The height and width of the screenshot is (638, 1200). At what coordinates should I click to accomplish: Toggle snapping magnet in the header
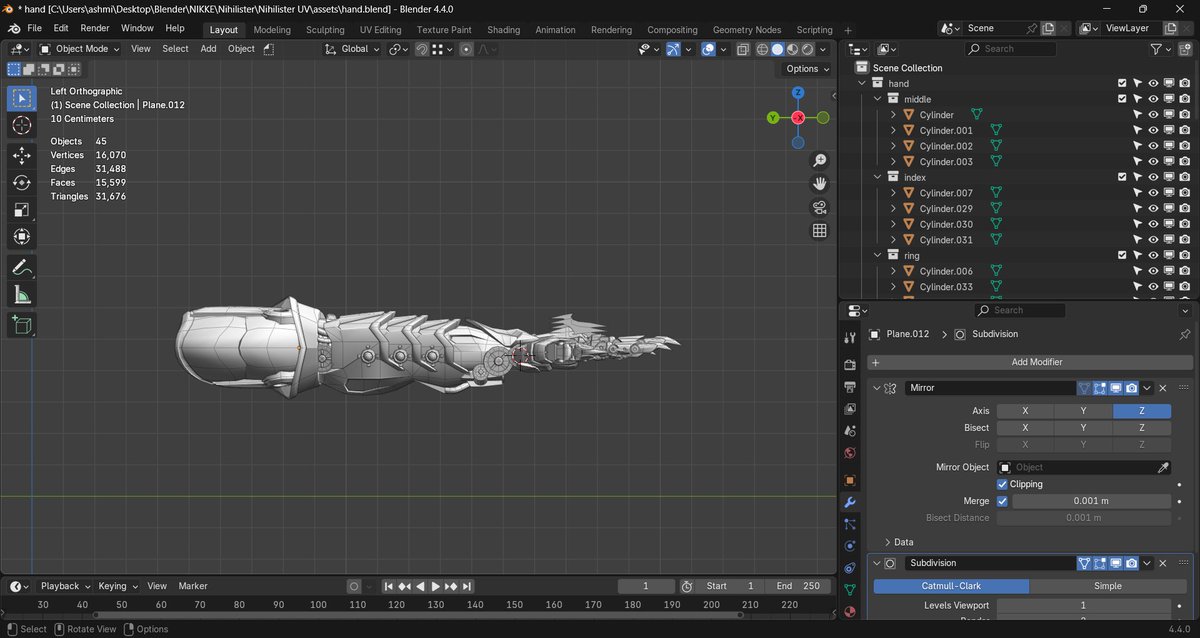point(423,49)
